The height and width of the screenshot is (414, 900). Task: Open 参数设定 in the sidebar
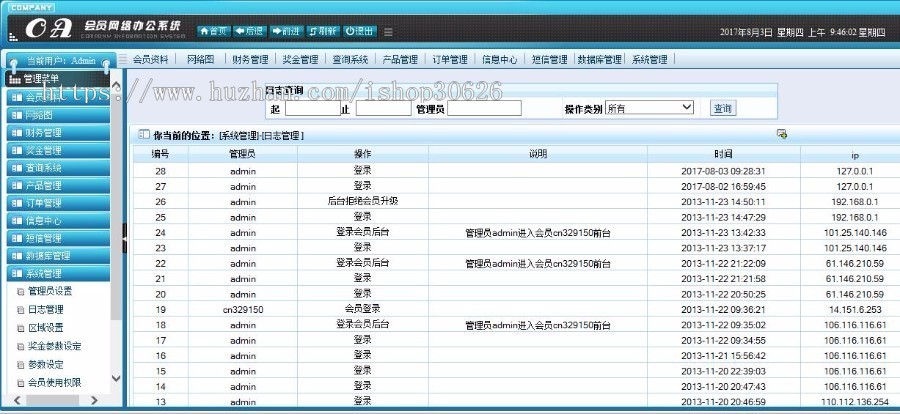click(45, 365)
